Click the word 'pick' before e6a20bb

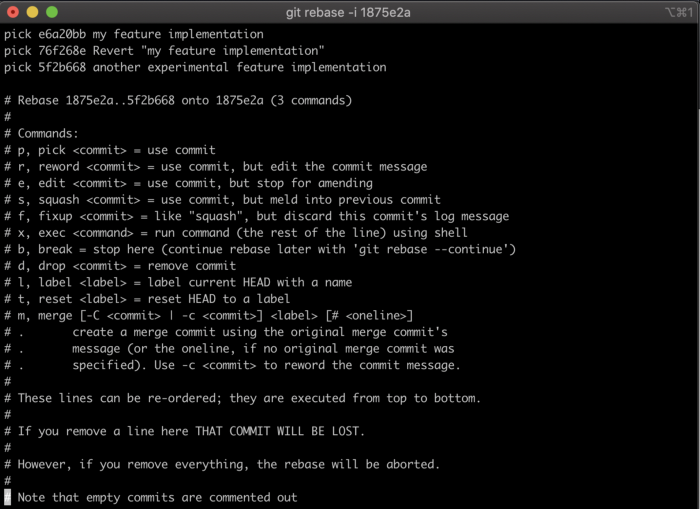18,34
